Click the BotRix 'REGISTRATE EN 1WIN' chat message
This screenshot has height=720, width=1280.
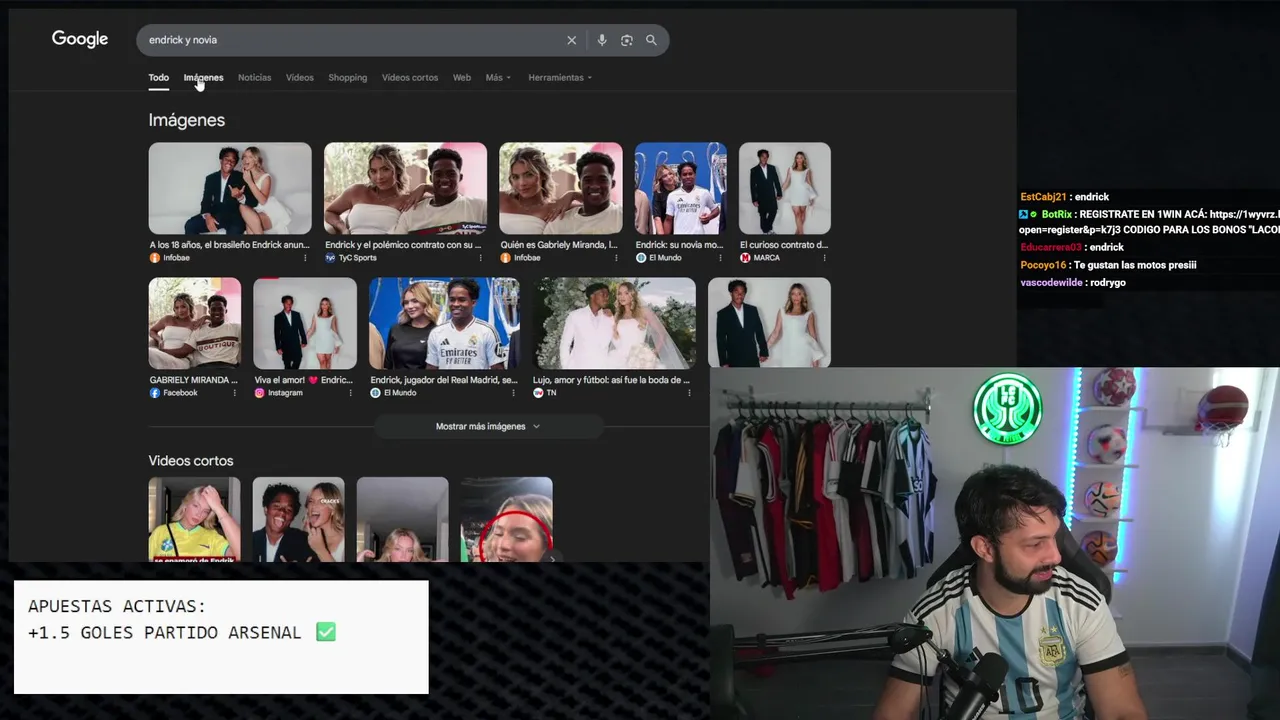click(1149, 222)
